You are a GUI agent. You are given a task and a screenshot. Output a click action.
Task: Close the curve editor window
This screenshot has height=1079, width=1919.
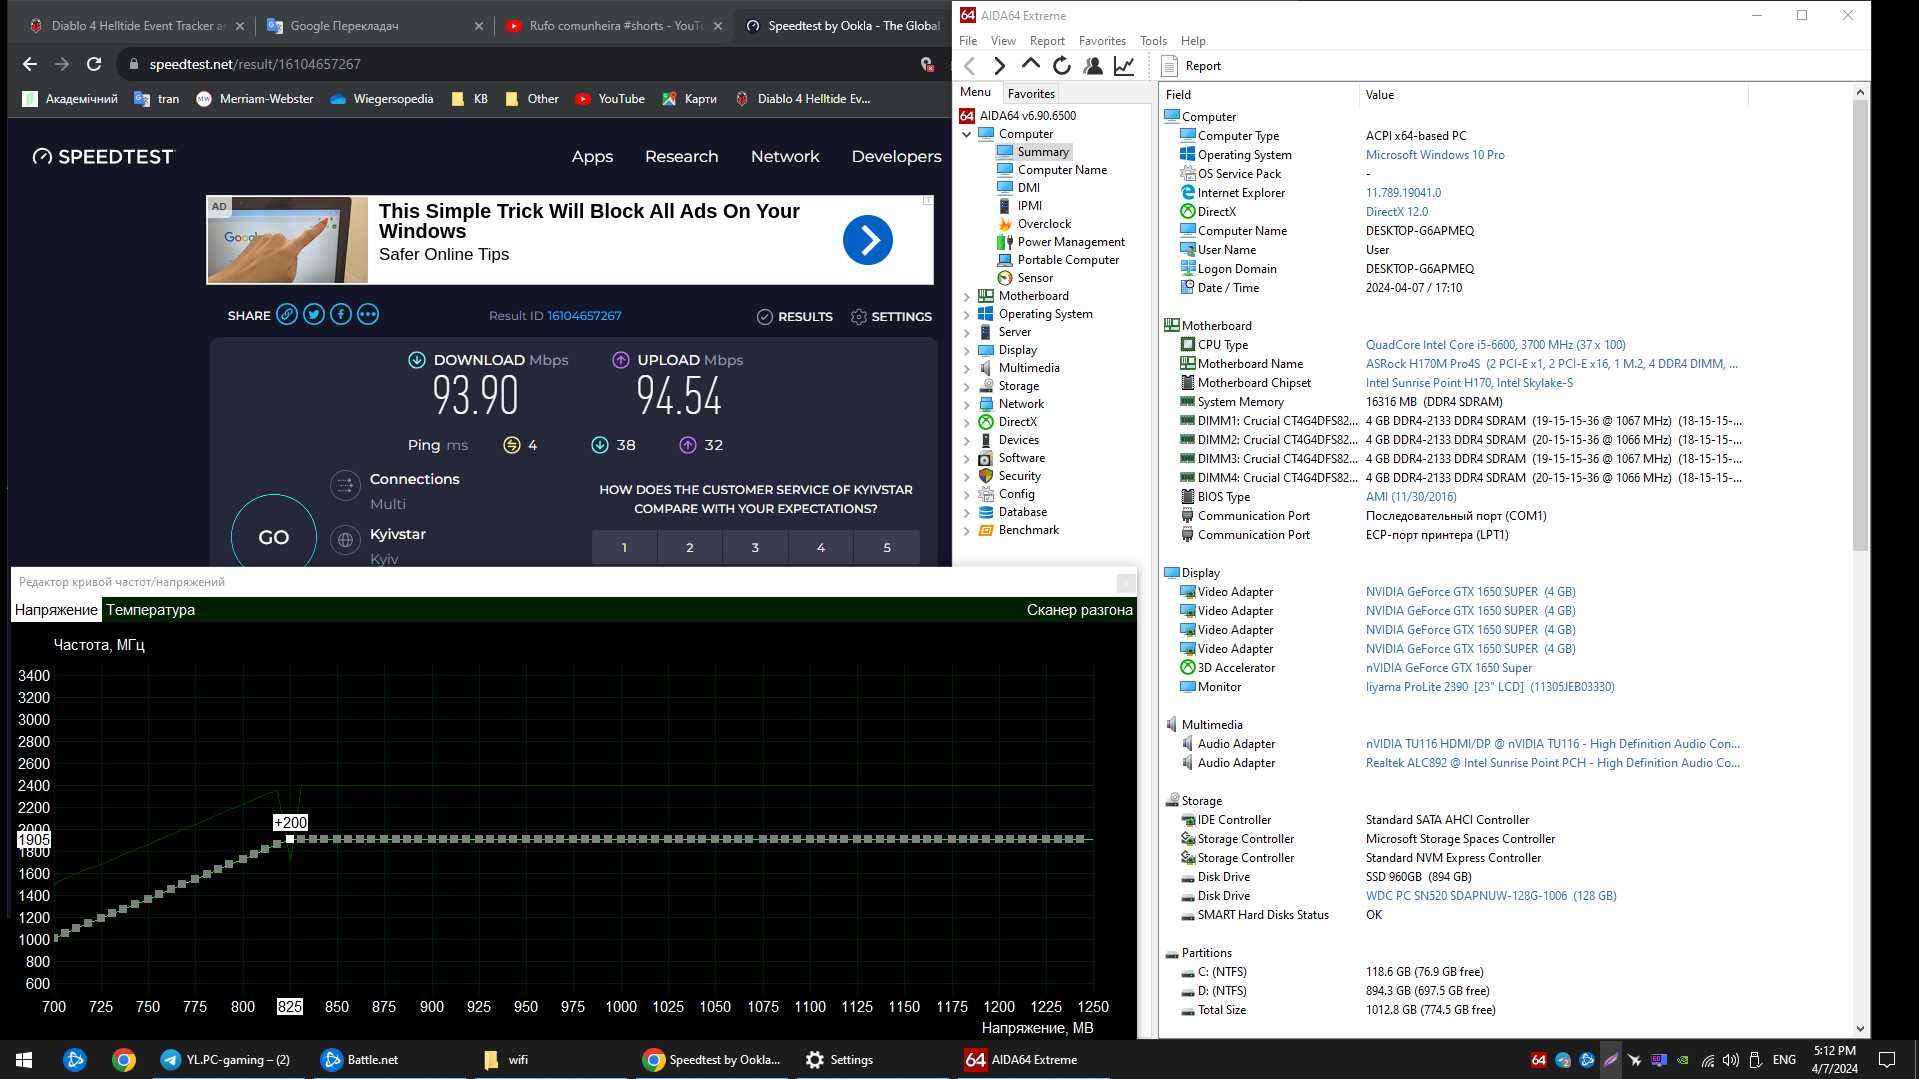[1126, 582]
